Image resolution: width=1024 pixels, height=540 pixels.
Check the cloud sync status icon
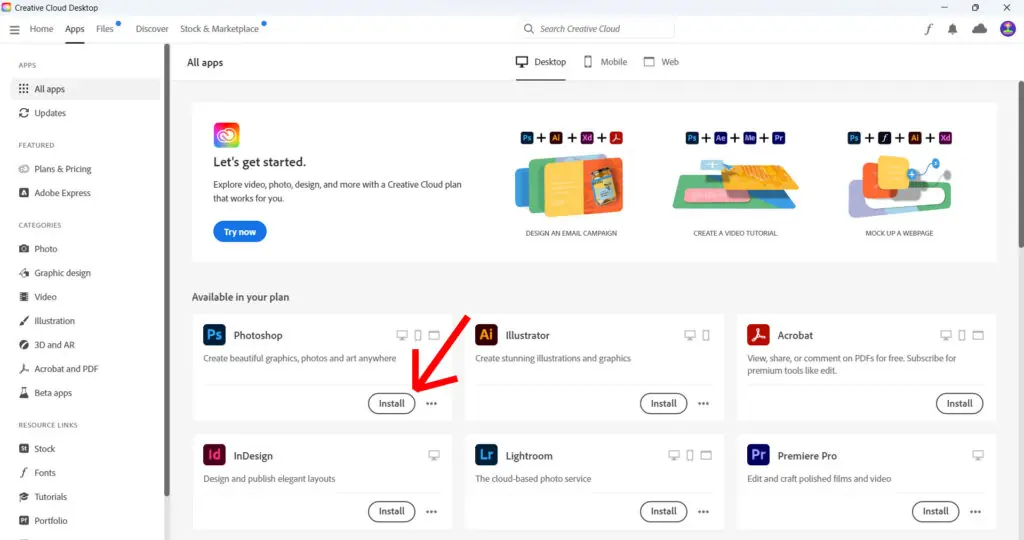click(x=980, y=29)
